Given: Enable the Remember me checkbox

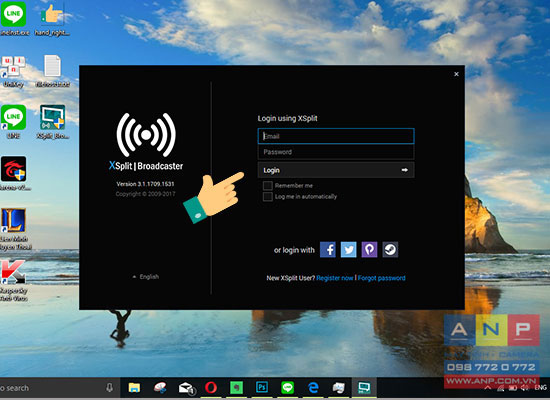Looking at the screenshot, I should tap(268, 185).
